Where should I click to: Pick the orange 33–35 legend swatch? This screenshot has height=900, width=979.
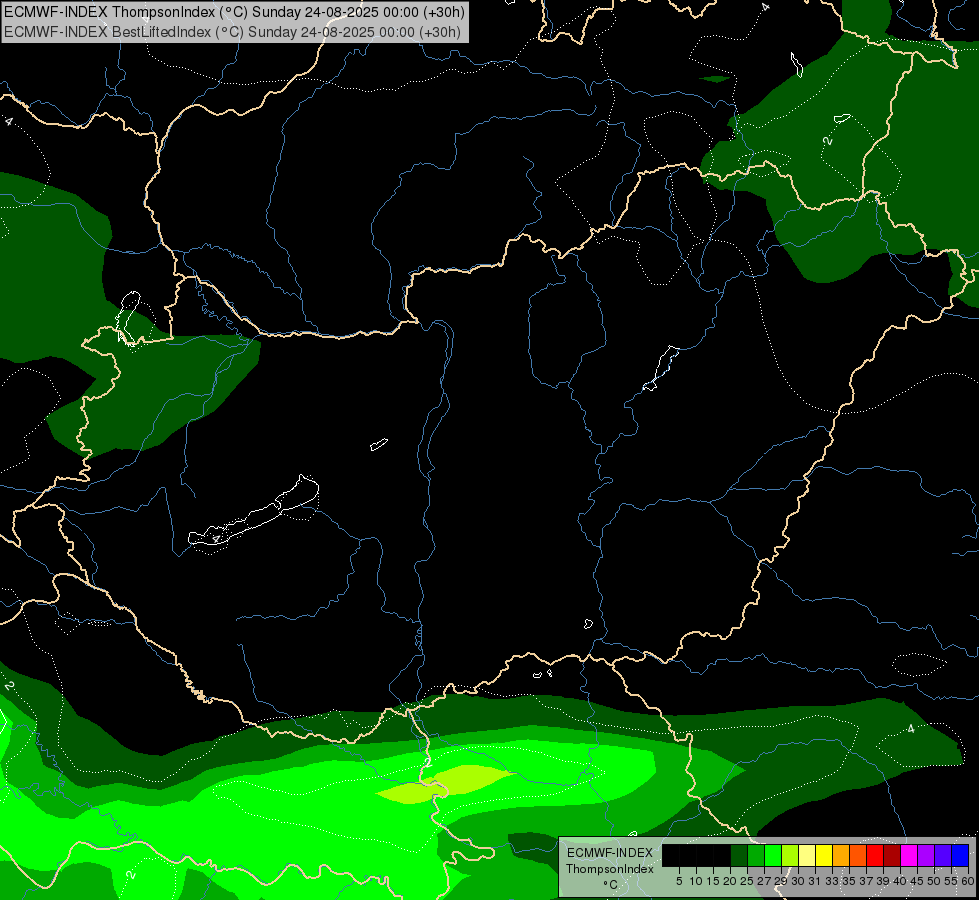841,855
